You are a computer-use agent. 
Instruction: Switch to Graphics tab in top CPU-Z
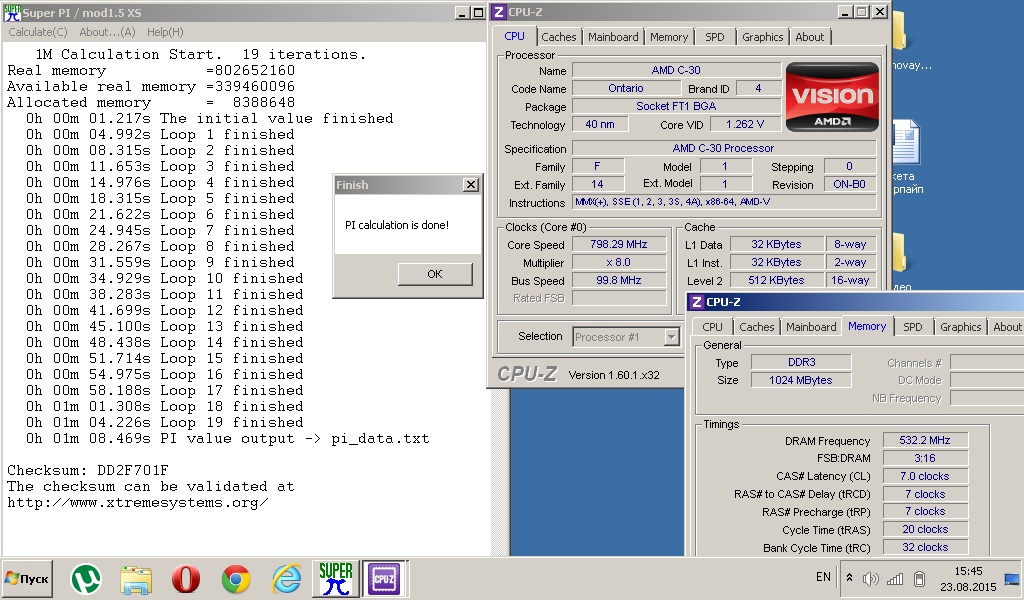pyautogui.click(x=762, y=37)
